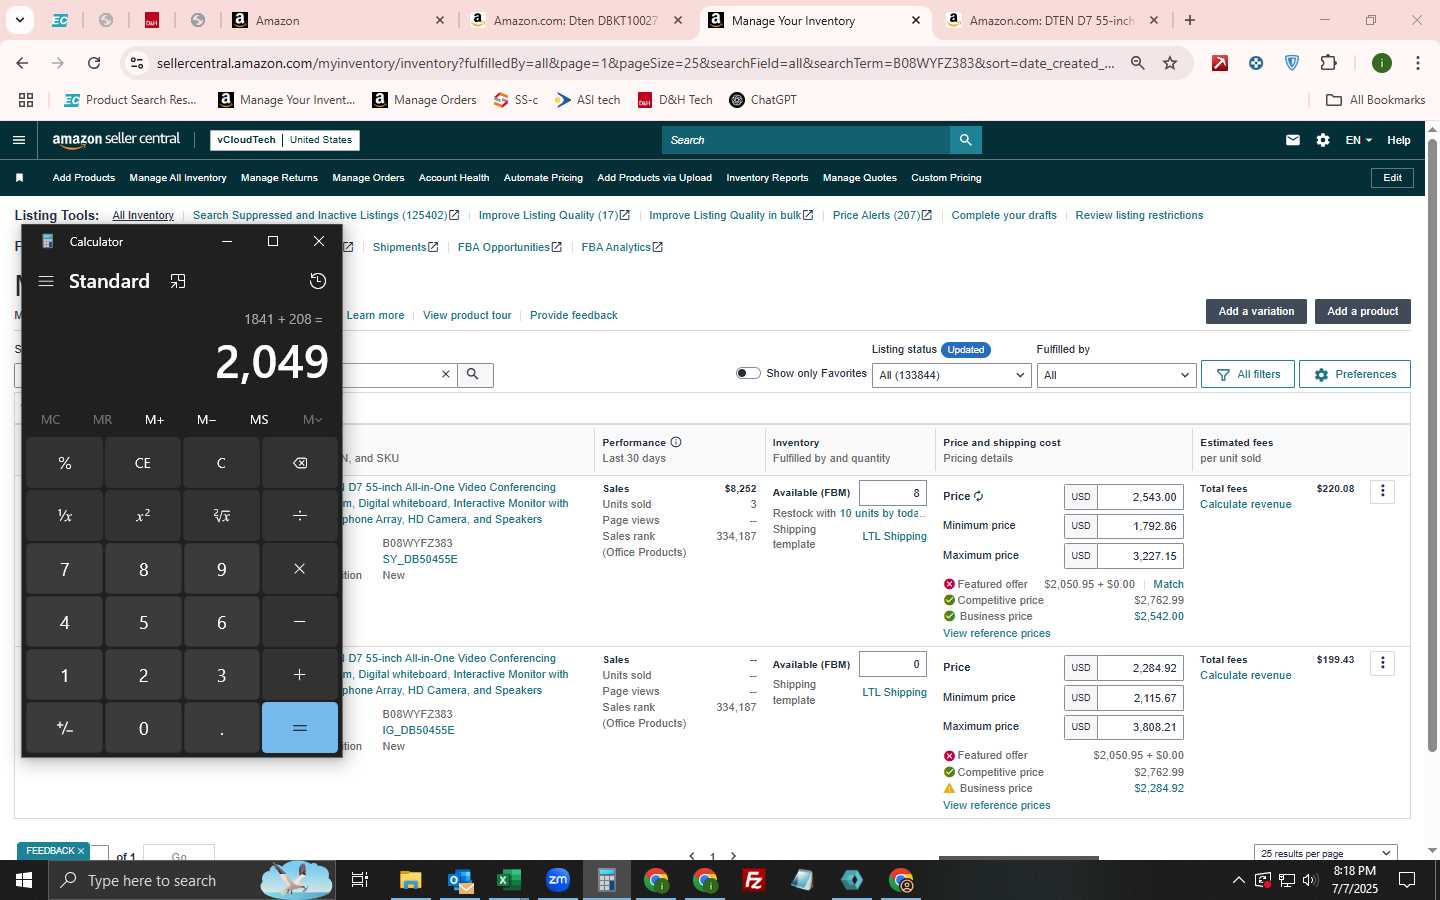Switch to DTEN D7 55-inch browser tab

1050,20
